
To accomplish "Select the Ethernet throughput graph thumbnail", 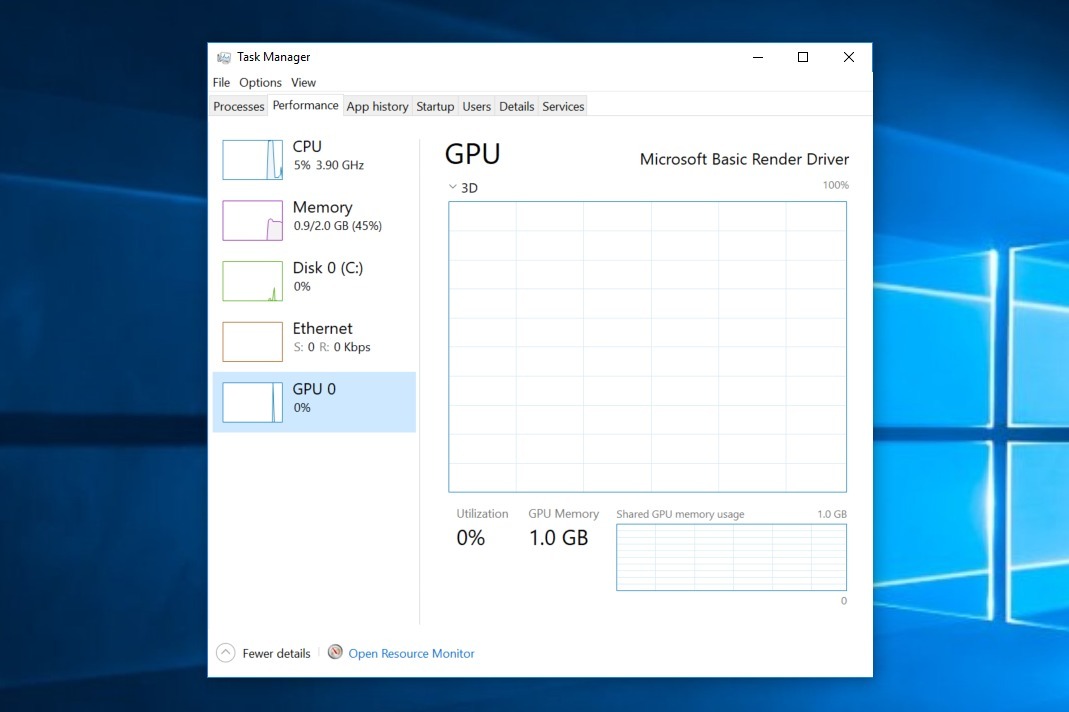I will 252,342.
